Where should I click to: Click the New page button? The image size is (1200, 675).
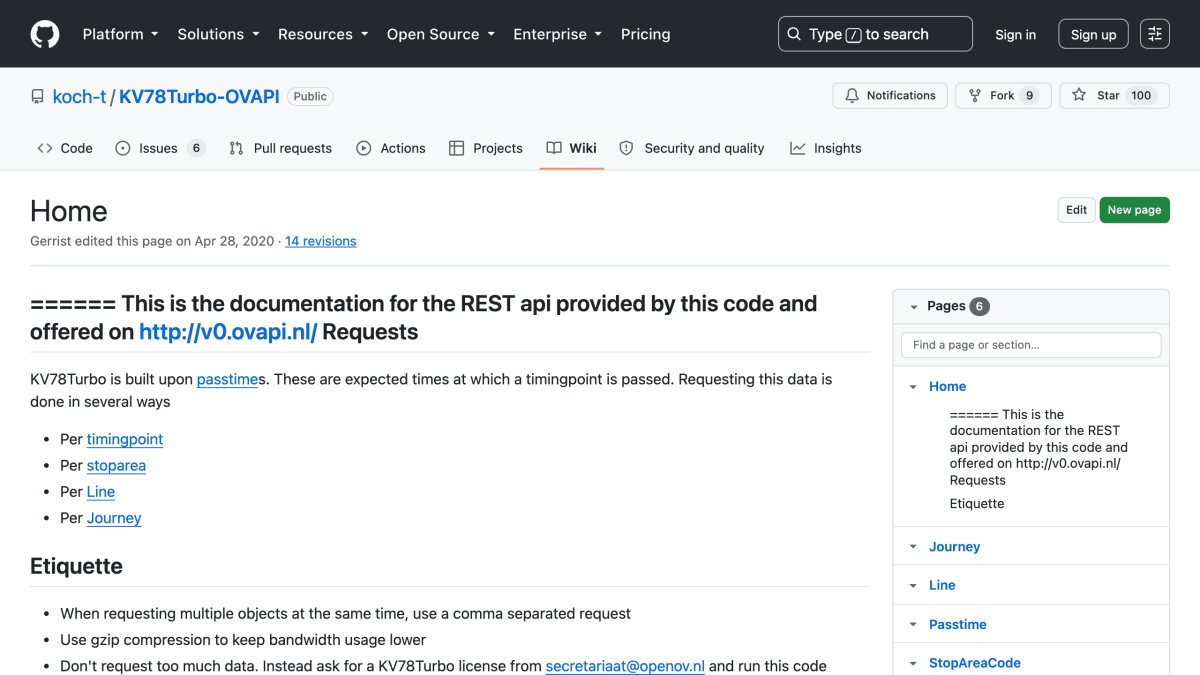(x=1134, y=210)
